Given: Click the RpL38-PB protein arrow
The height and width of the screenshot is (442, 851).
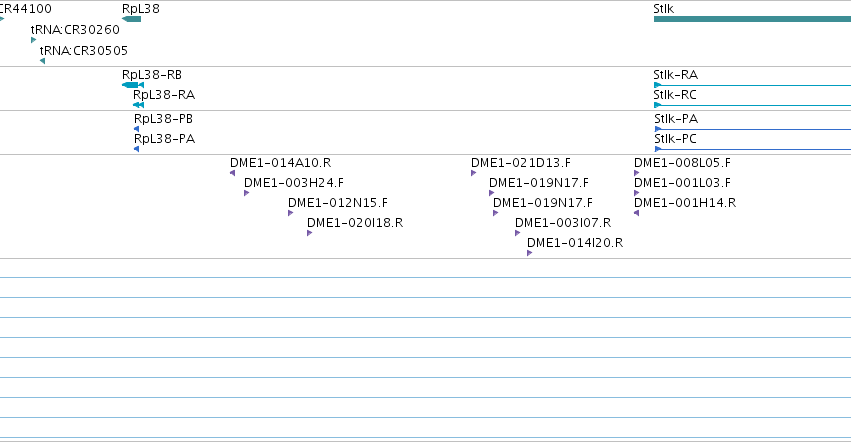Looking at the screenshot, I should 136,129.
